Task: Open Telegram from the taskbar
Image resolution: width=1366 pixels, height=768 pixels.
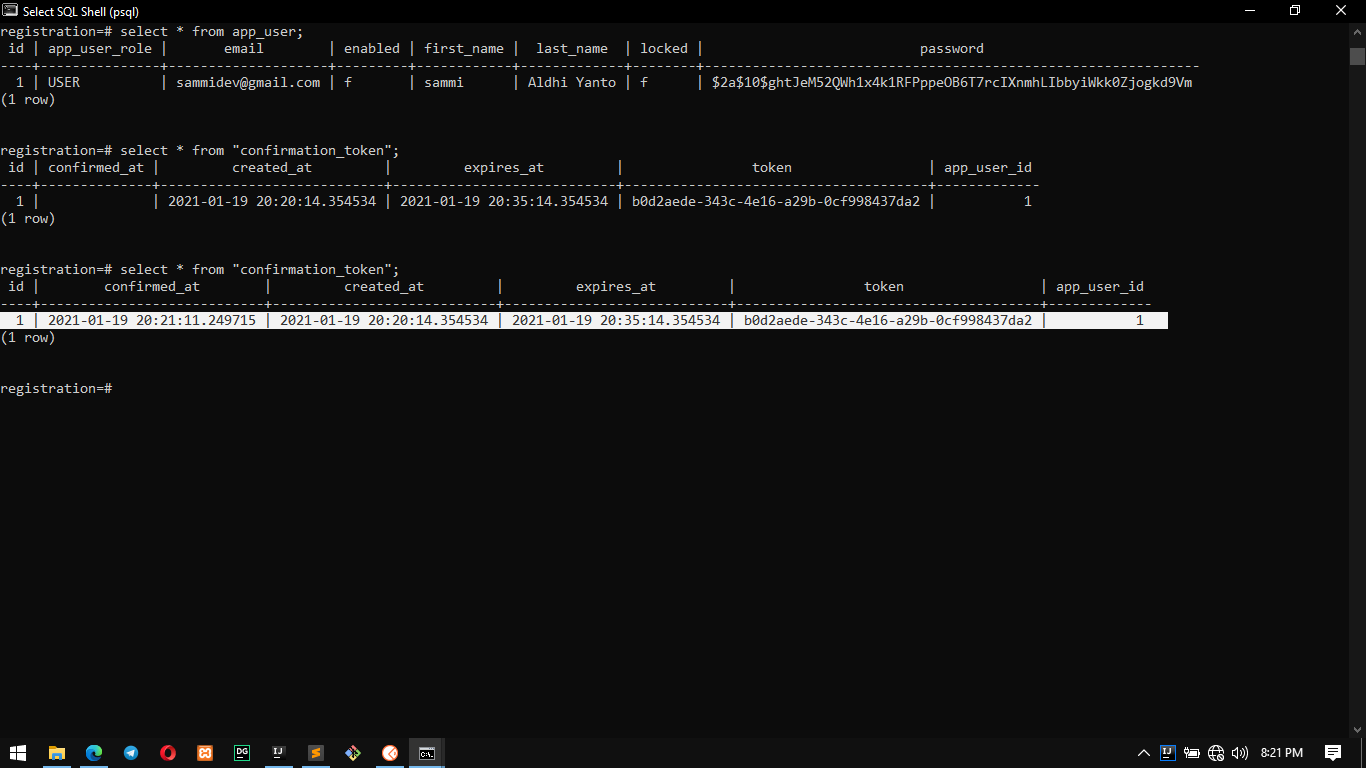Action: pos(131,753)
